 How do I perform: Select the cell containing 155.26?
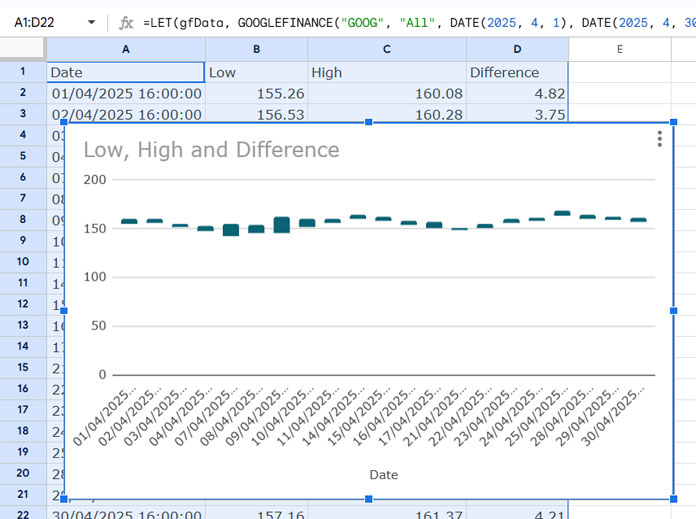pos(257,94)
